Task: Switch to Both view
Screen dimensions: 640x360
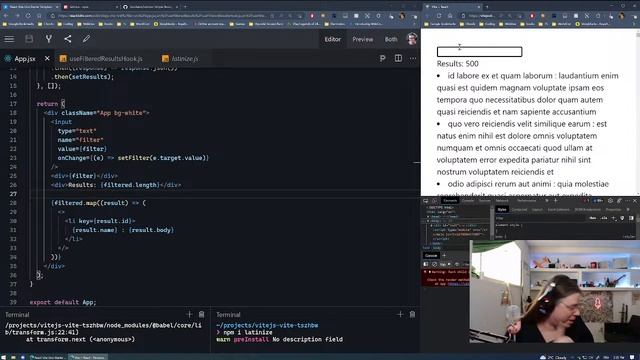Action: [391, 39]
